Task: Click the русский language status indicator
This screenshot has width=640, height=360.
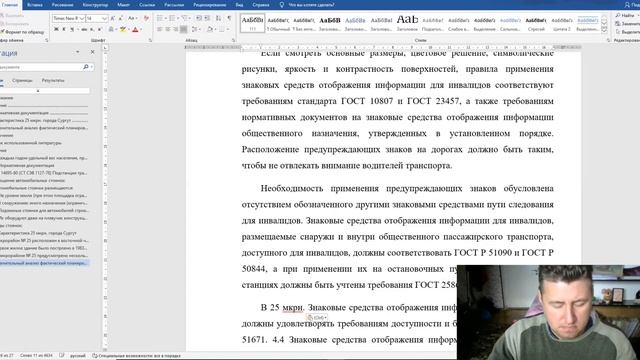Action: (78, 356)
